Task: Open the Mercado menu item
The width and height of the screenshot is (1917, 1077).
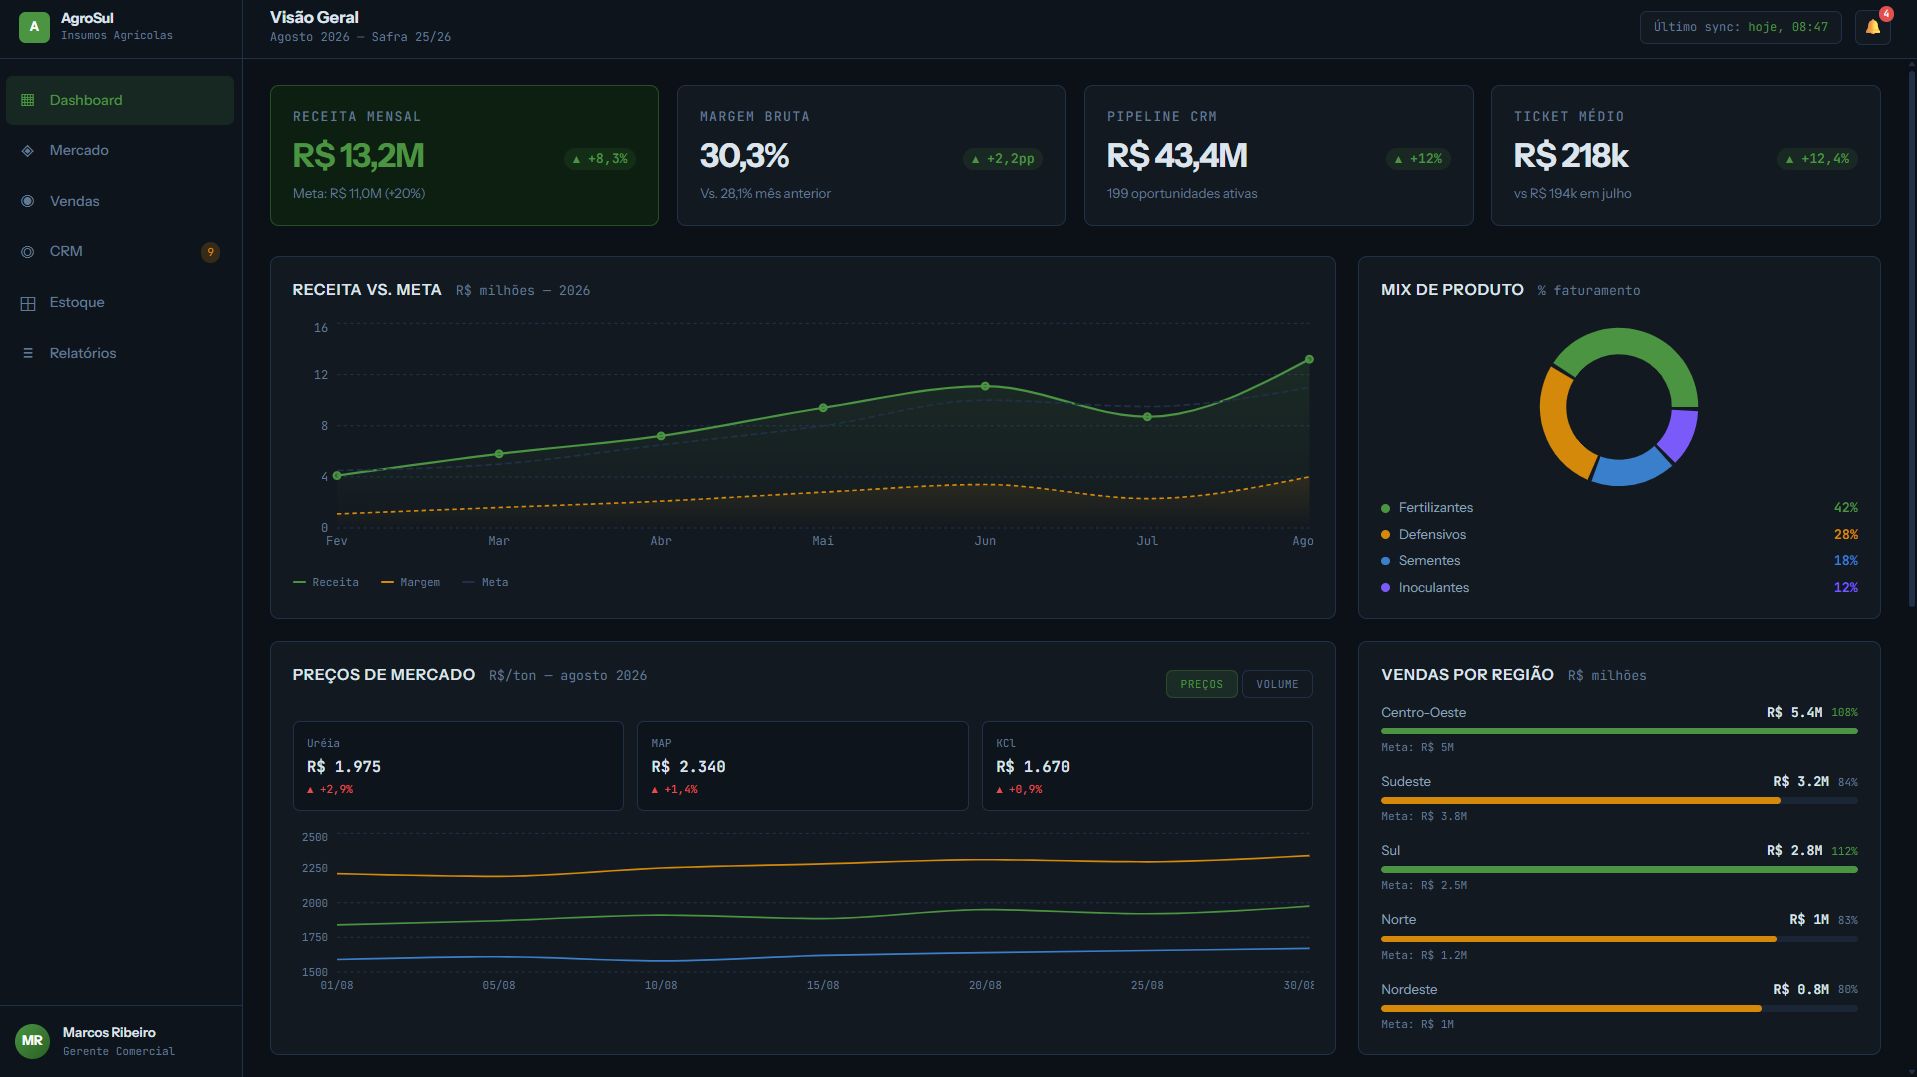Action: (x=120, y=151)
